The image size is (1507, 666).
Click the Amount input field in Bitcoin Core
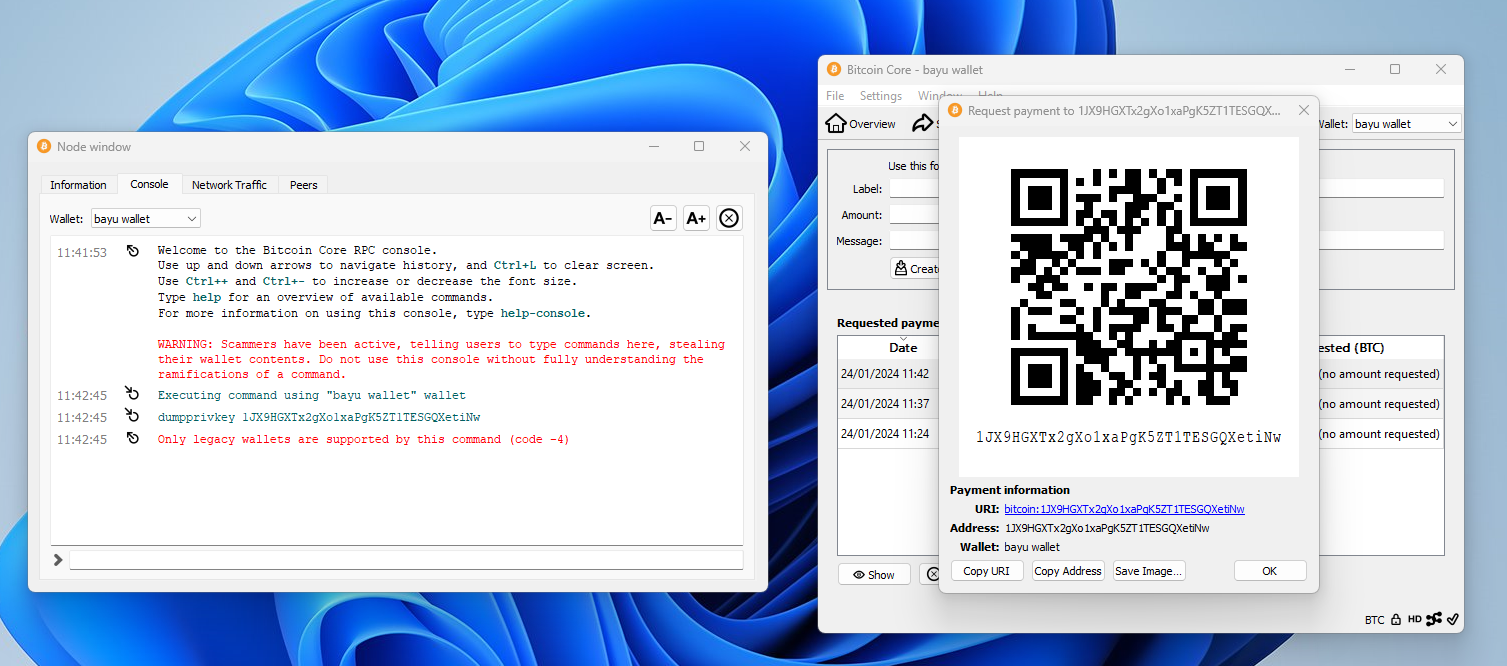tap(914, 215)
